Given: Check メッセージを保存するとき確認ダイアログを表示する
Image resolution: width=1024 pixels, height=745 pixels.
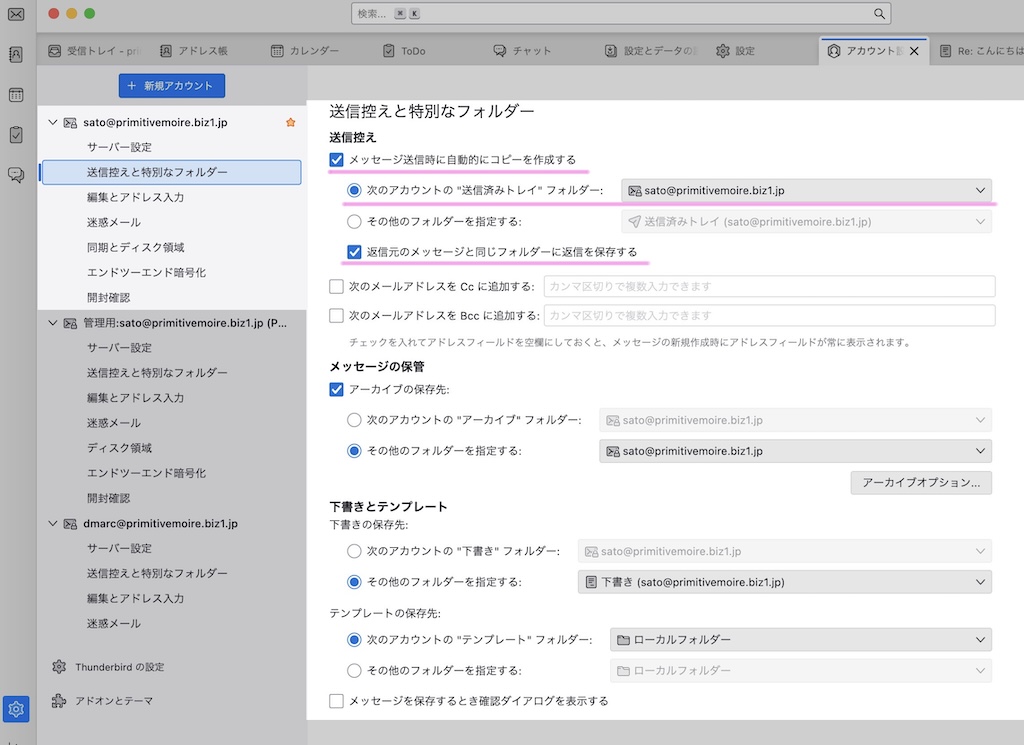Looking at the screenshot, I should [x=337, y=701].
